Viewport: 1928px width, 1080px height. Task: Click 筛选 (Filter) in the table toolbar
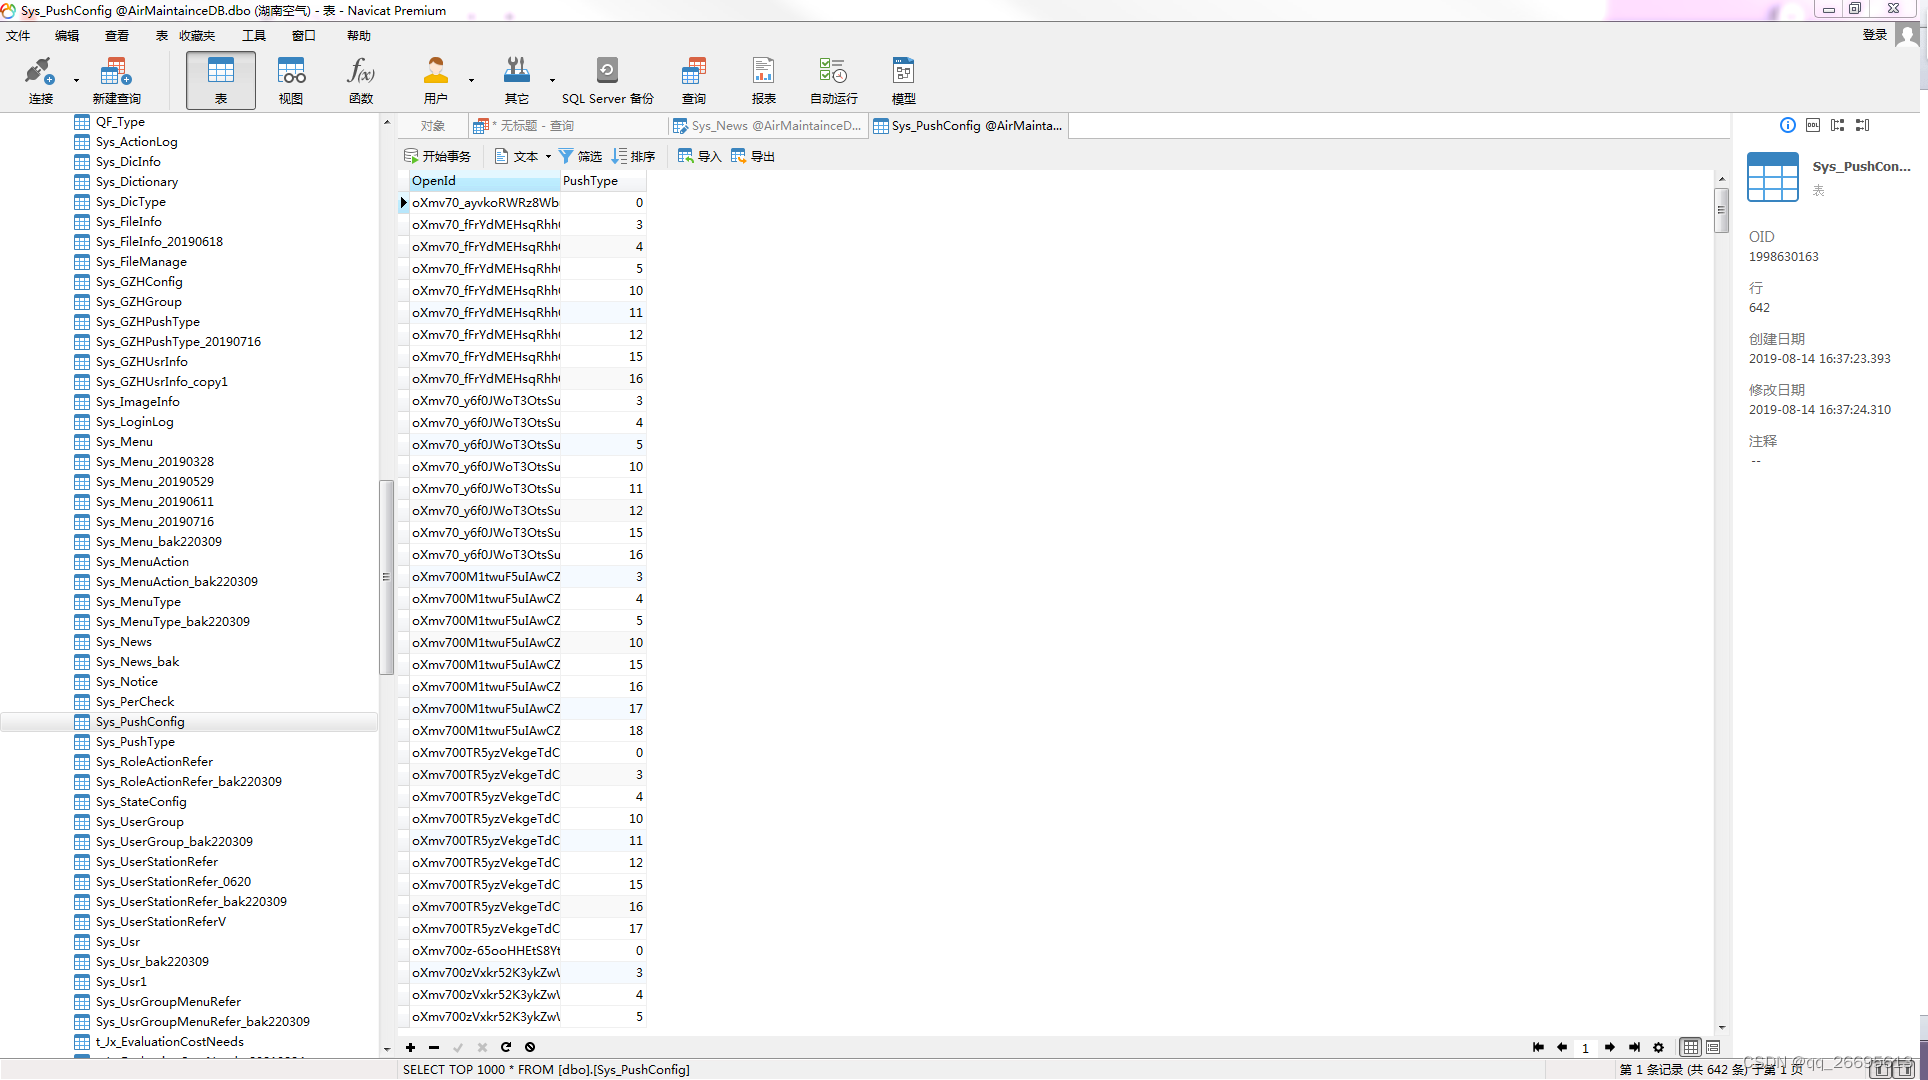[x=580, y=156]
